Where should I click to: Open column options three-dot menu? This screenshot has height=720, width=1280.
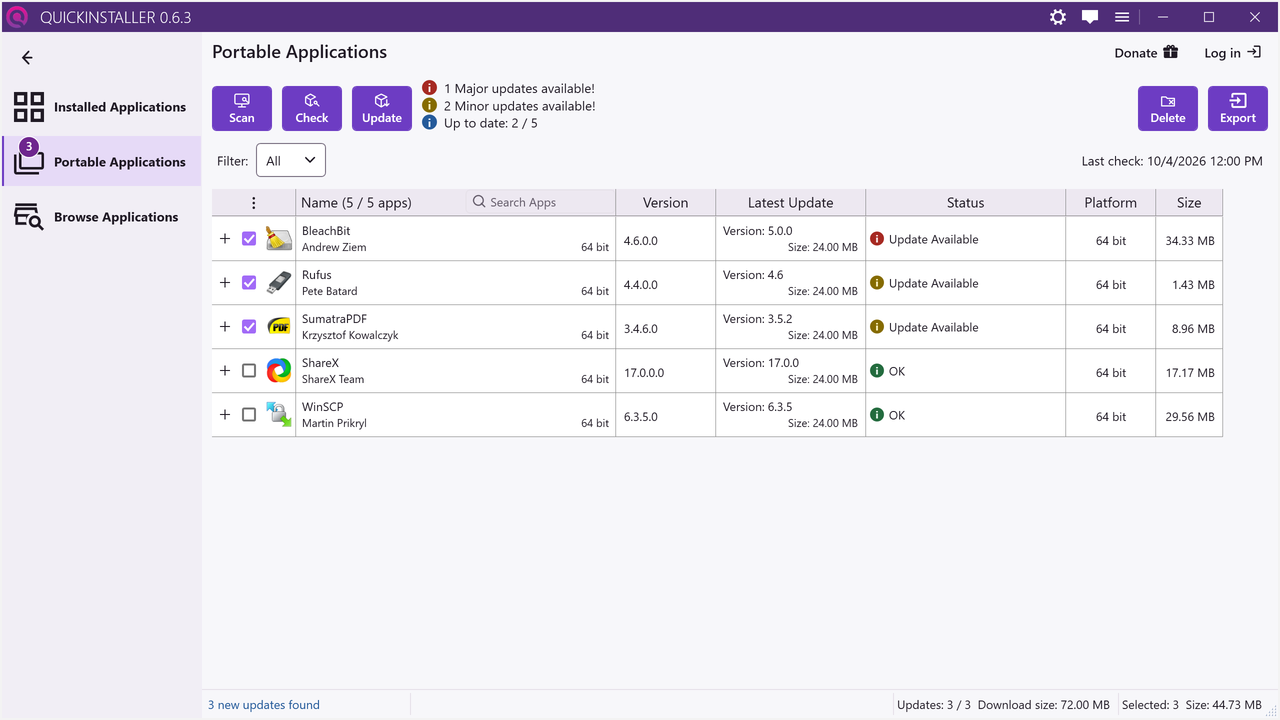tap(253, 203)
